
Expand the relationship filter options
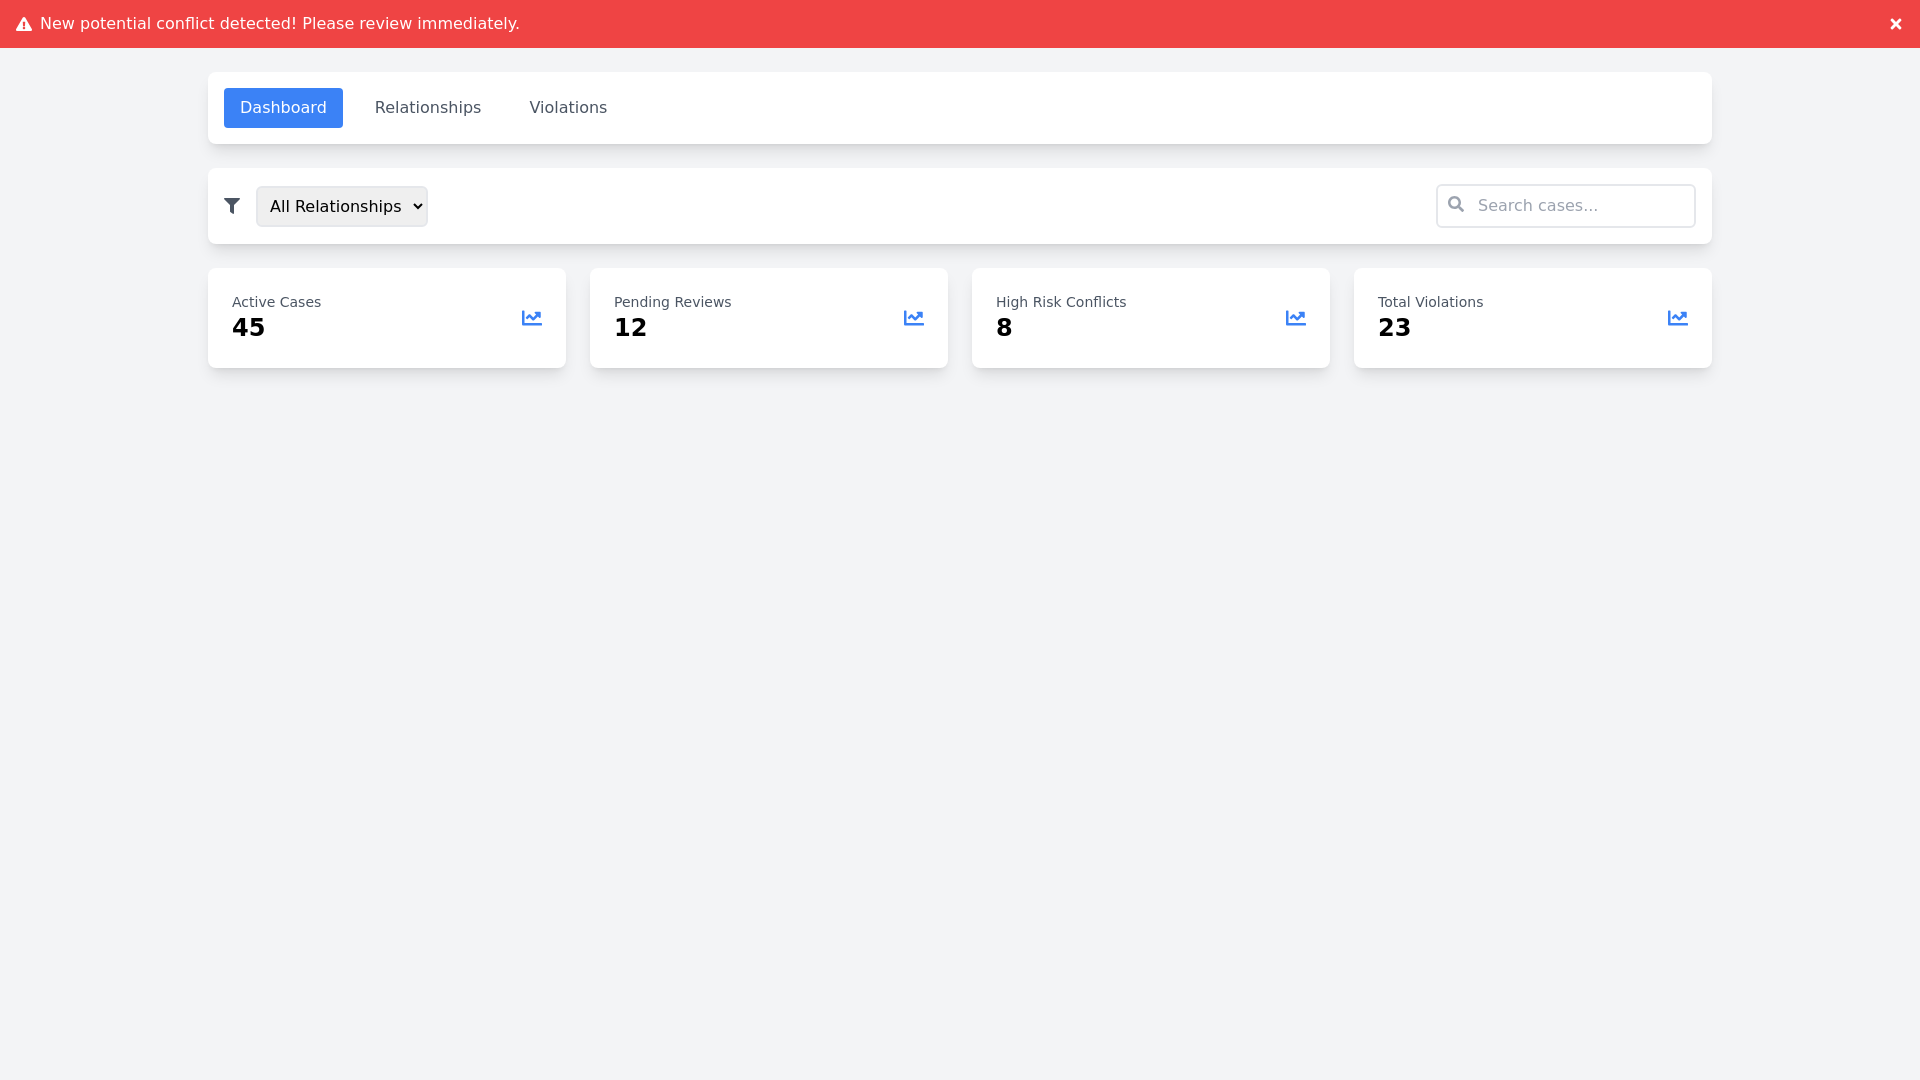[x=341, y=206]
